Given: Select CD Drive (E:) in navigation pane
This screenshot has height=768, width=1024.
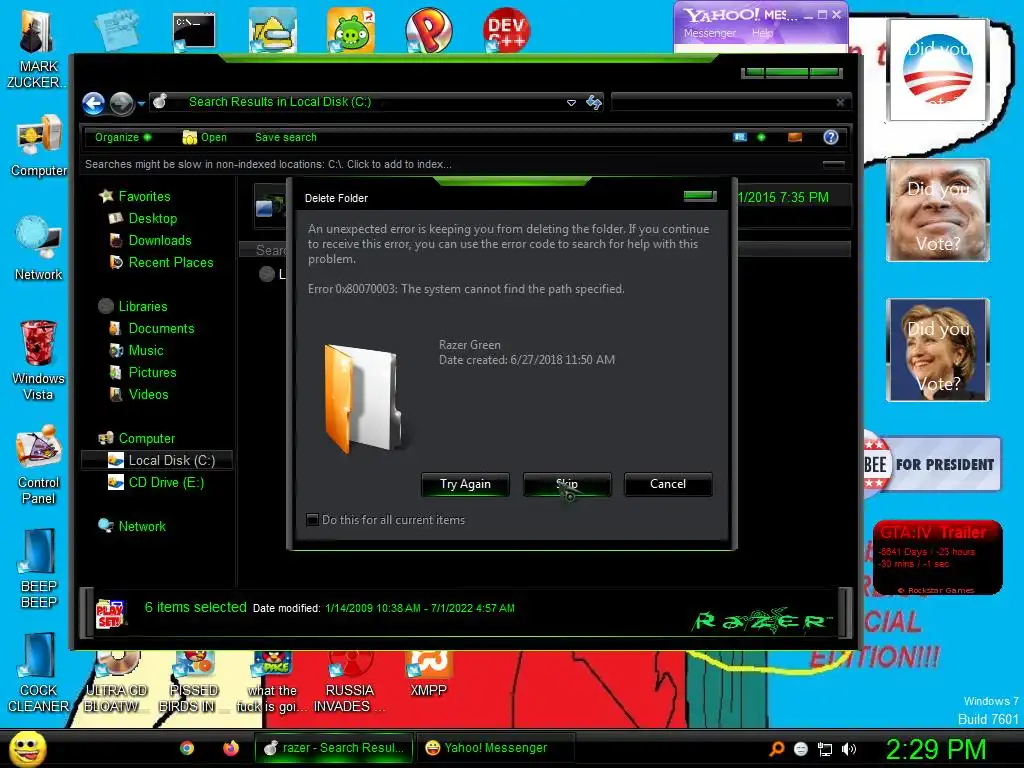Looking at the screenshot, I should [x=166, y=483].
